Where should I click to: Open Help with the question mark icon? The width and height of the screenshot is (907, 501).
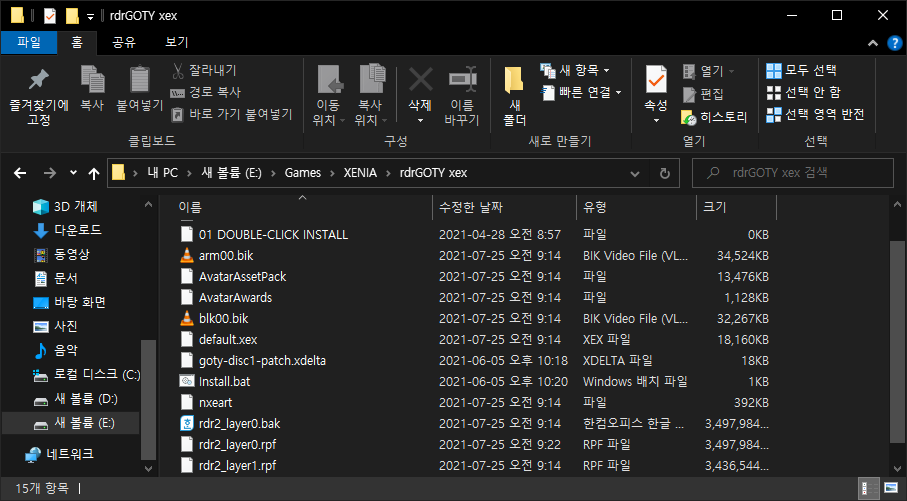894,43
